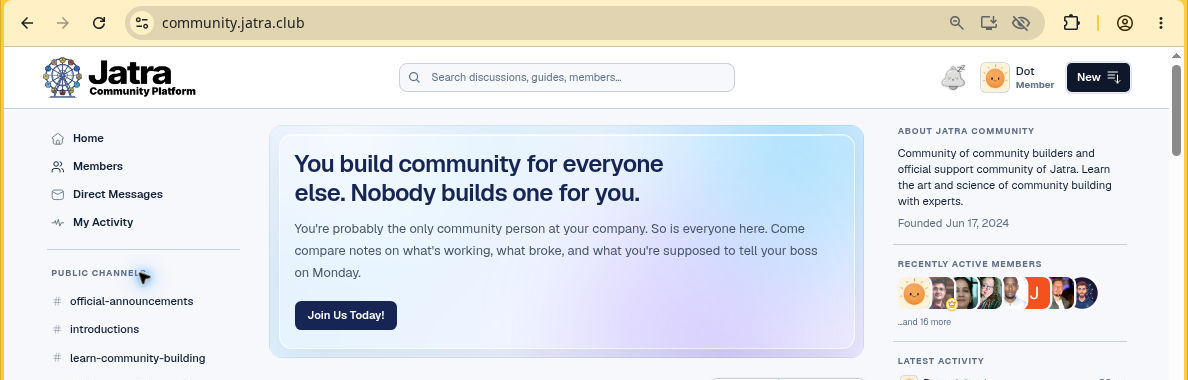Click Join Us Today! button
1188x380 pixels.
point(345,316)
